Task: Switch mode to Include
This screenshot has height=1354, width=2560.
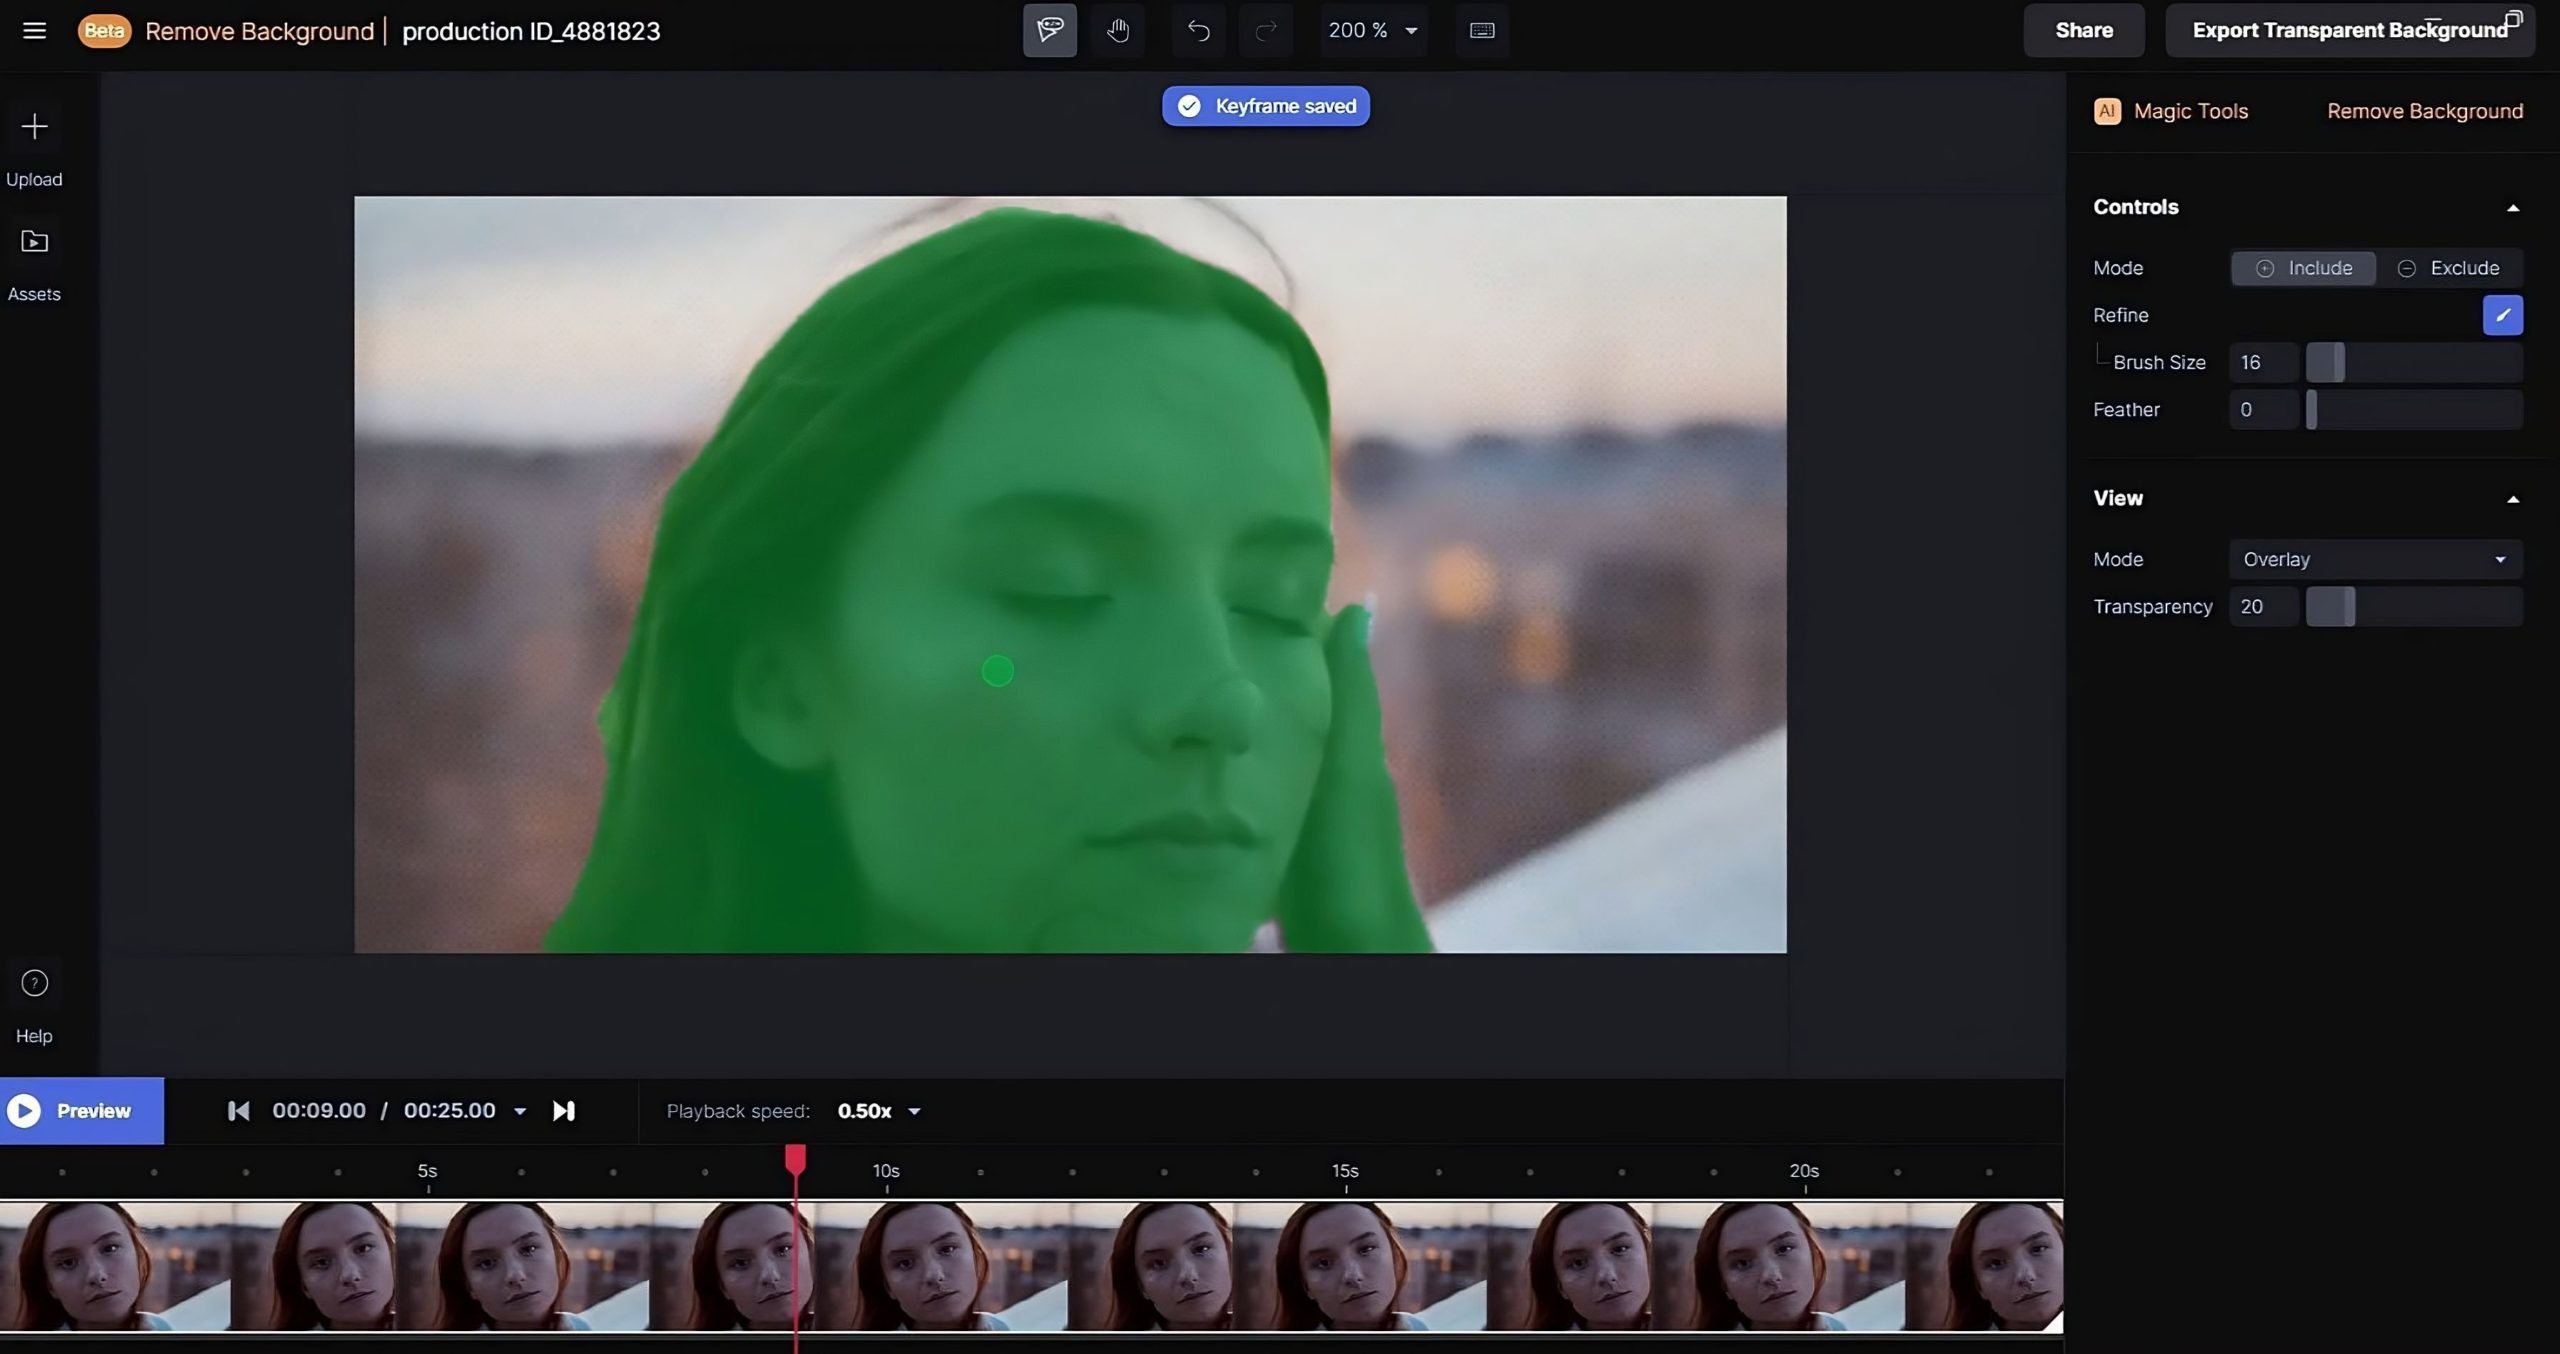Action: [2303, 268]
